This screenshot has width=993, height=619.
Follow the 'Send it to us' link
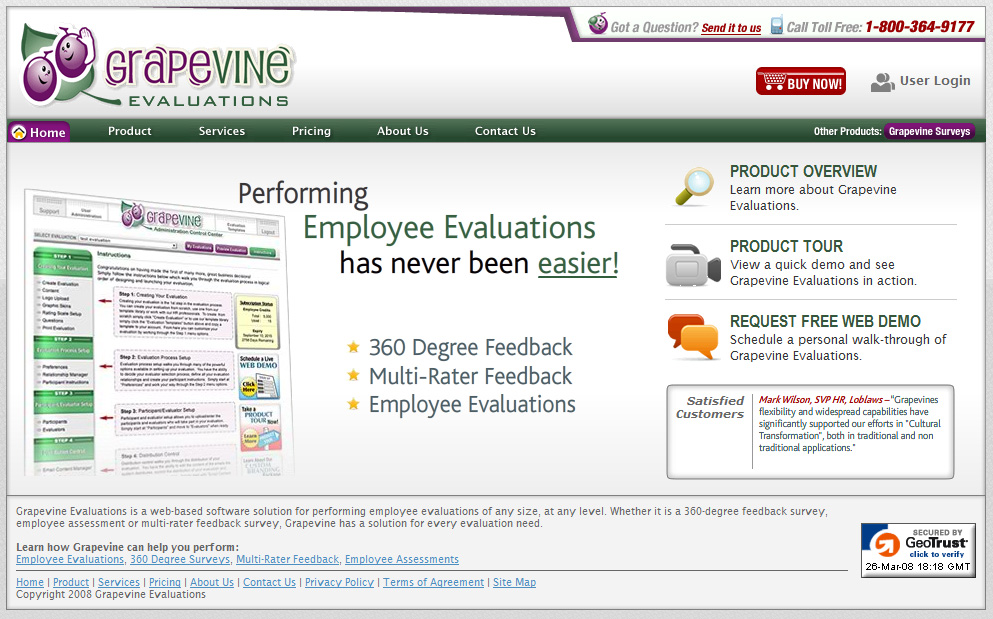click(x=731, y=28)
